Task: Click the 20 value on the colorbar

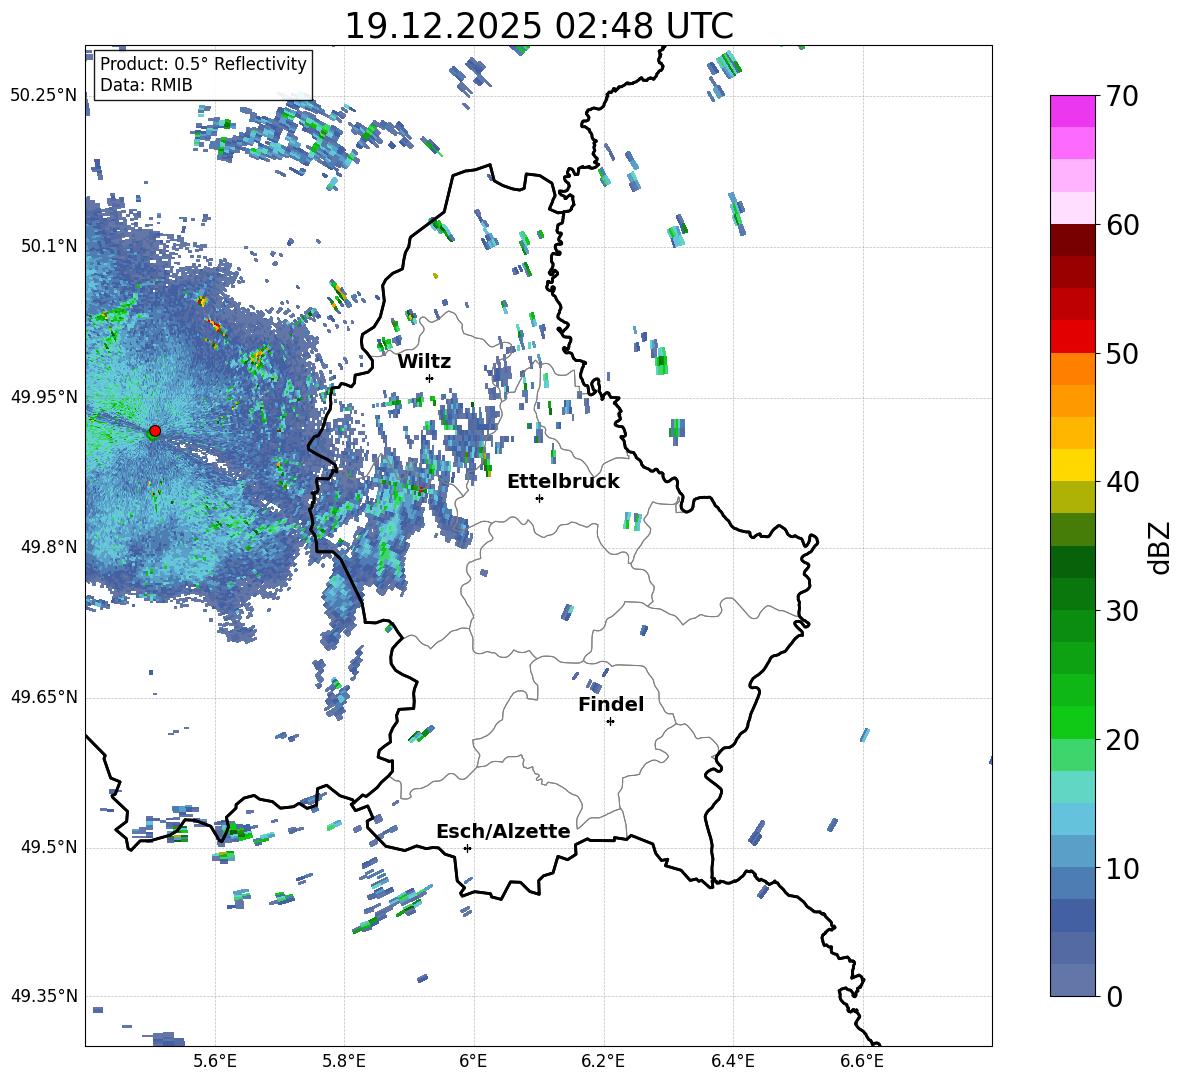Action: point(1121,740)
